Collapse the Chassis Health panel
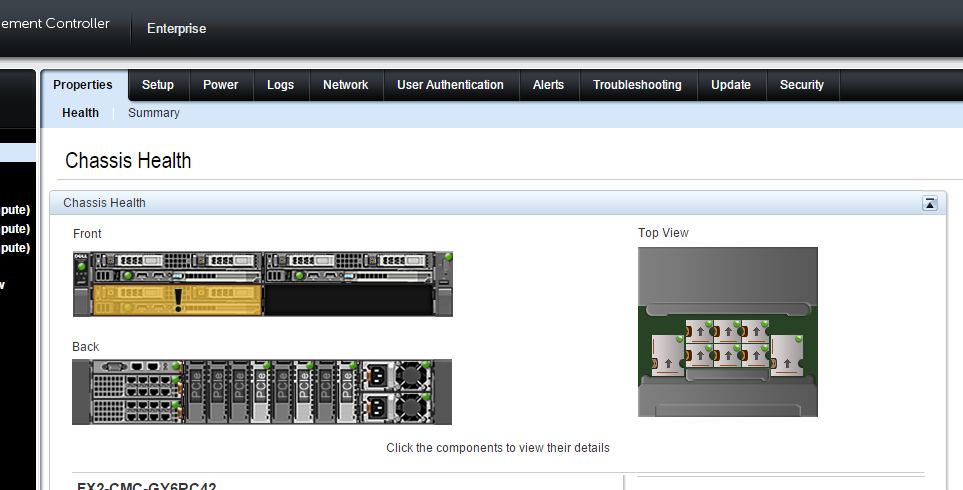Screen dimensions: 963x490 (x=930, y=203)
